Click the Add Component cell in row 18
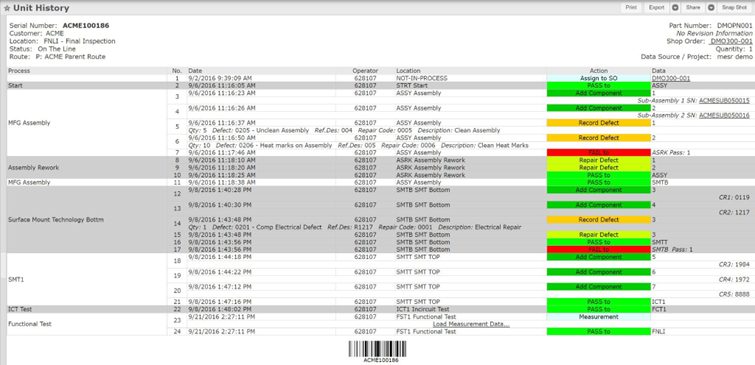The height and width of the screenshot is (365, 755). 599,257
